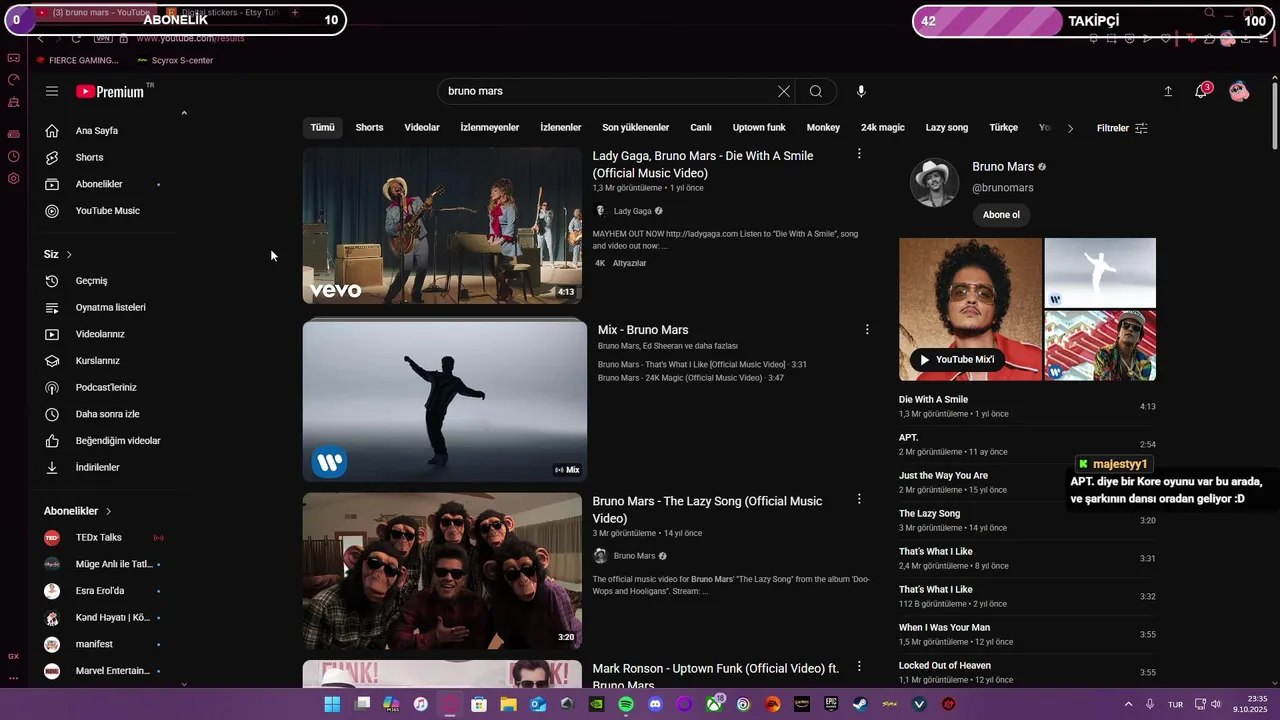Image resolution: width=1280 pixels, height=720 pixels.
Task: Select the Shorts filter chip
Action: tap(369, 128)
